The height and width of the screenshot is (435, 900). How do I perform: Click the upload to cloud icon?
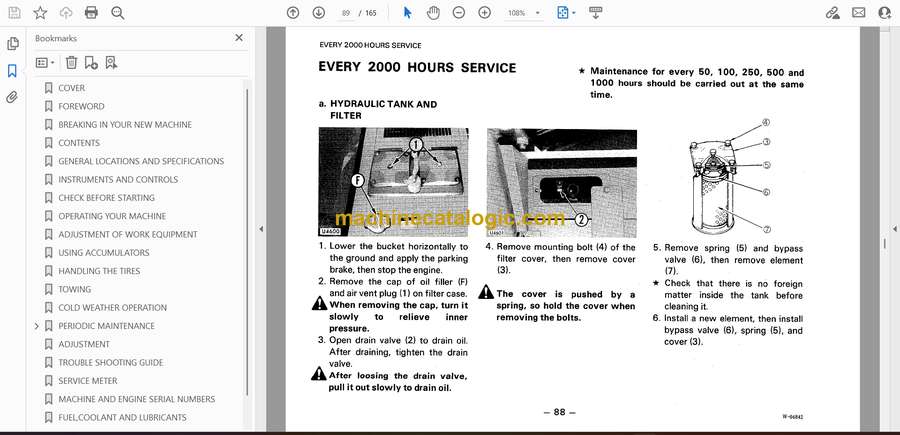pos(66,13)
